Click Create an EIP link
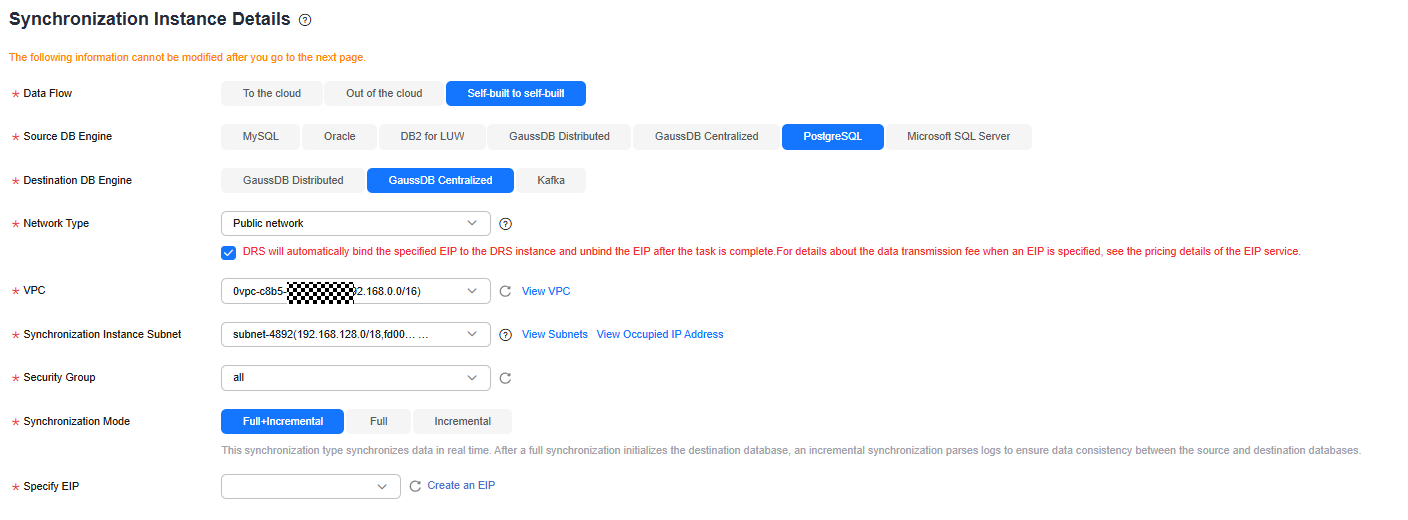 [x=461, y=485]
